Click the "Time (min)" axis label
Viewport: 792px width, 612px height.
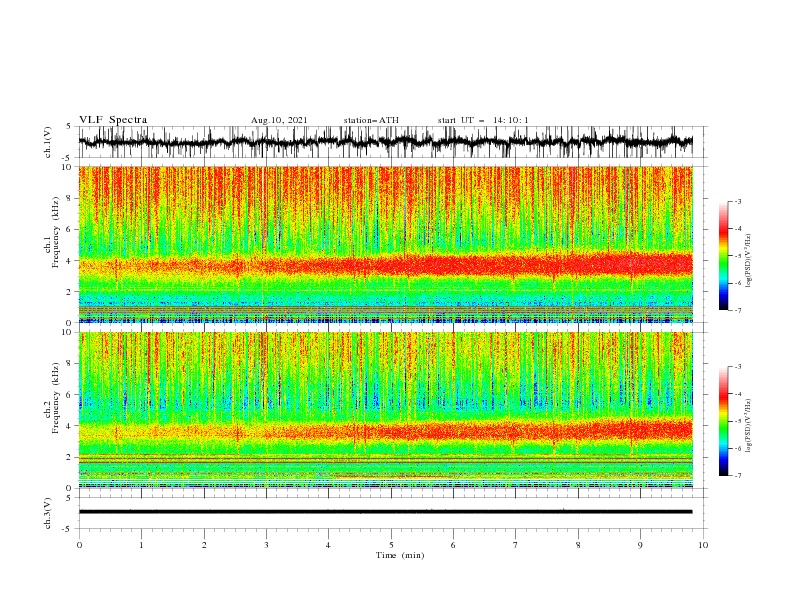(400, 555)
